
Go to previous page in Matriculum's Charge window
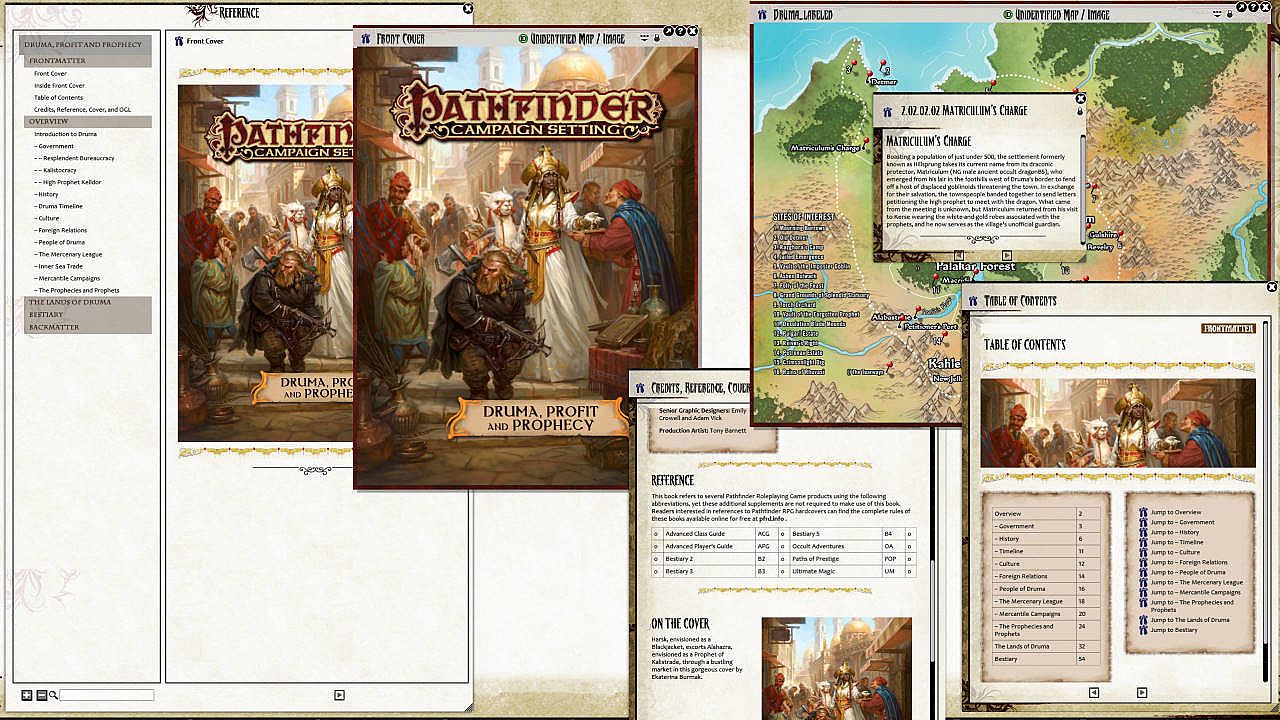click(958, 255)
